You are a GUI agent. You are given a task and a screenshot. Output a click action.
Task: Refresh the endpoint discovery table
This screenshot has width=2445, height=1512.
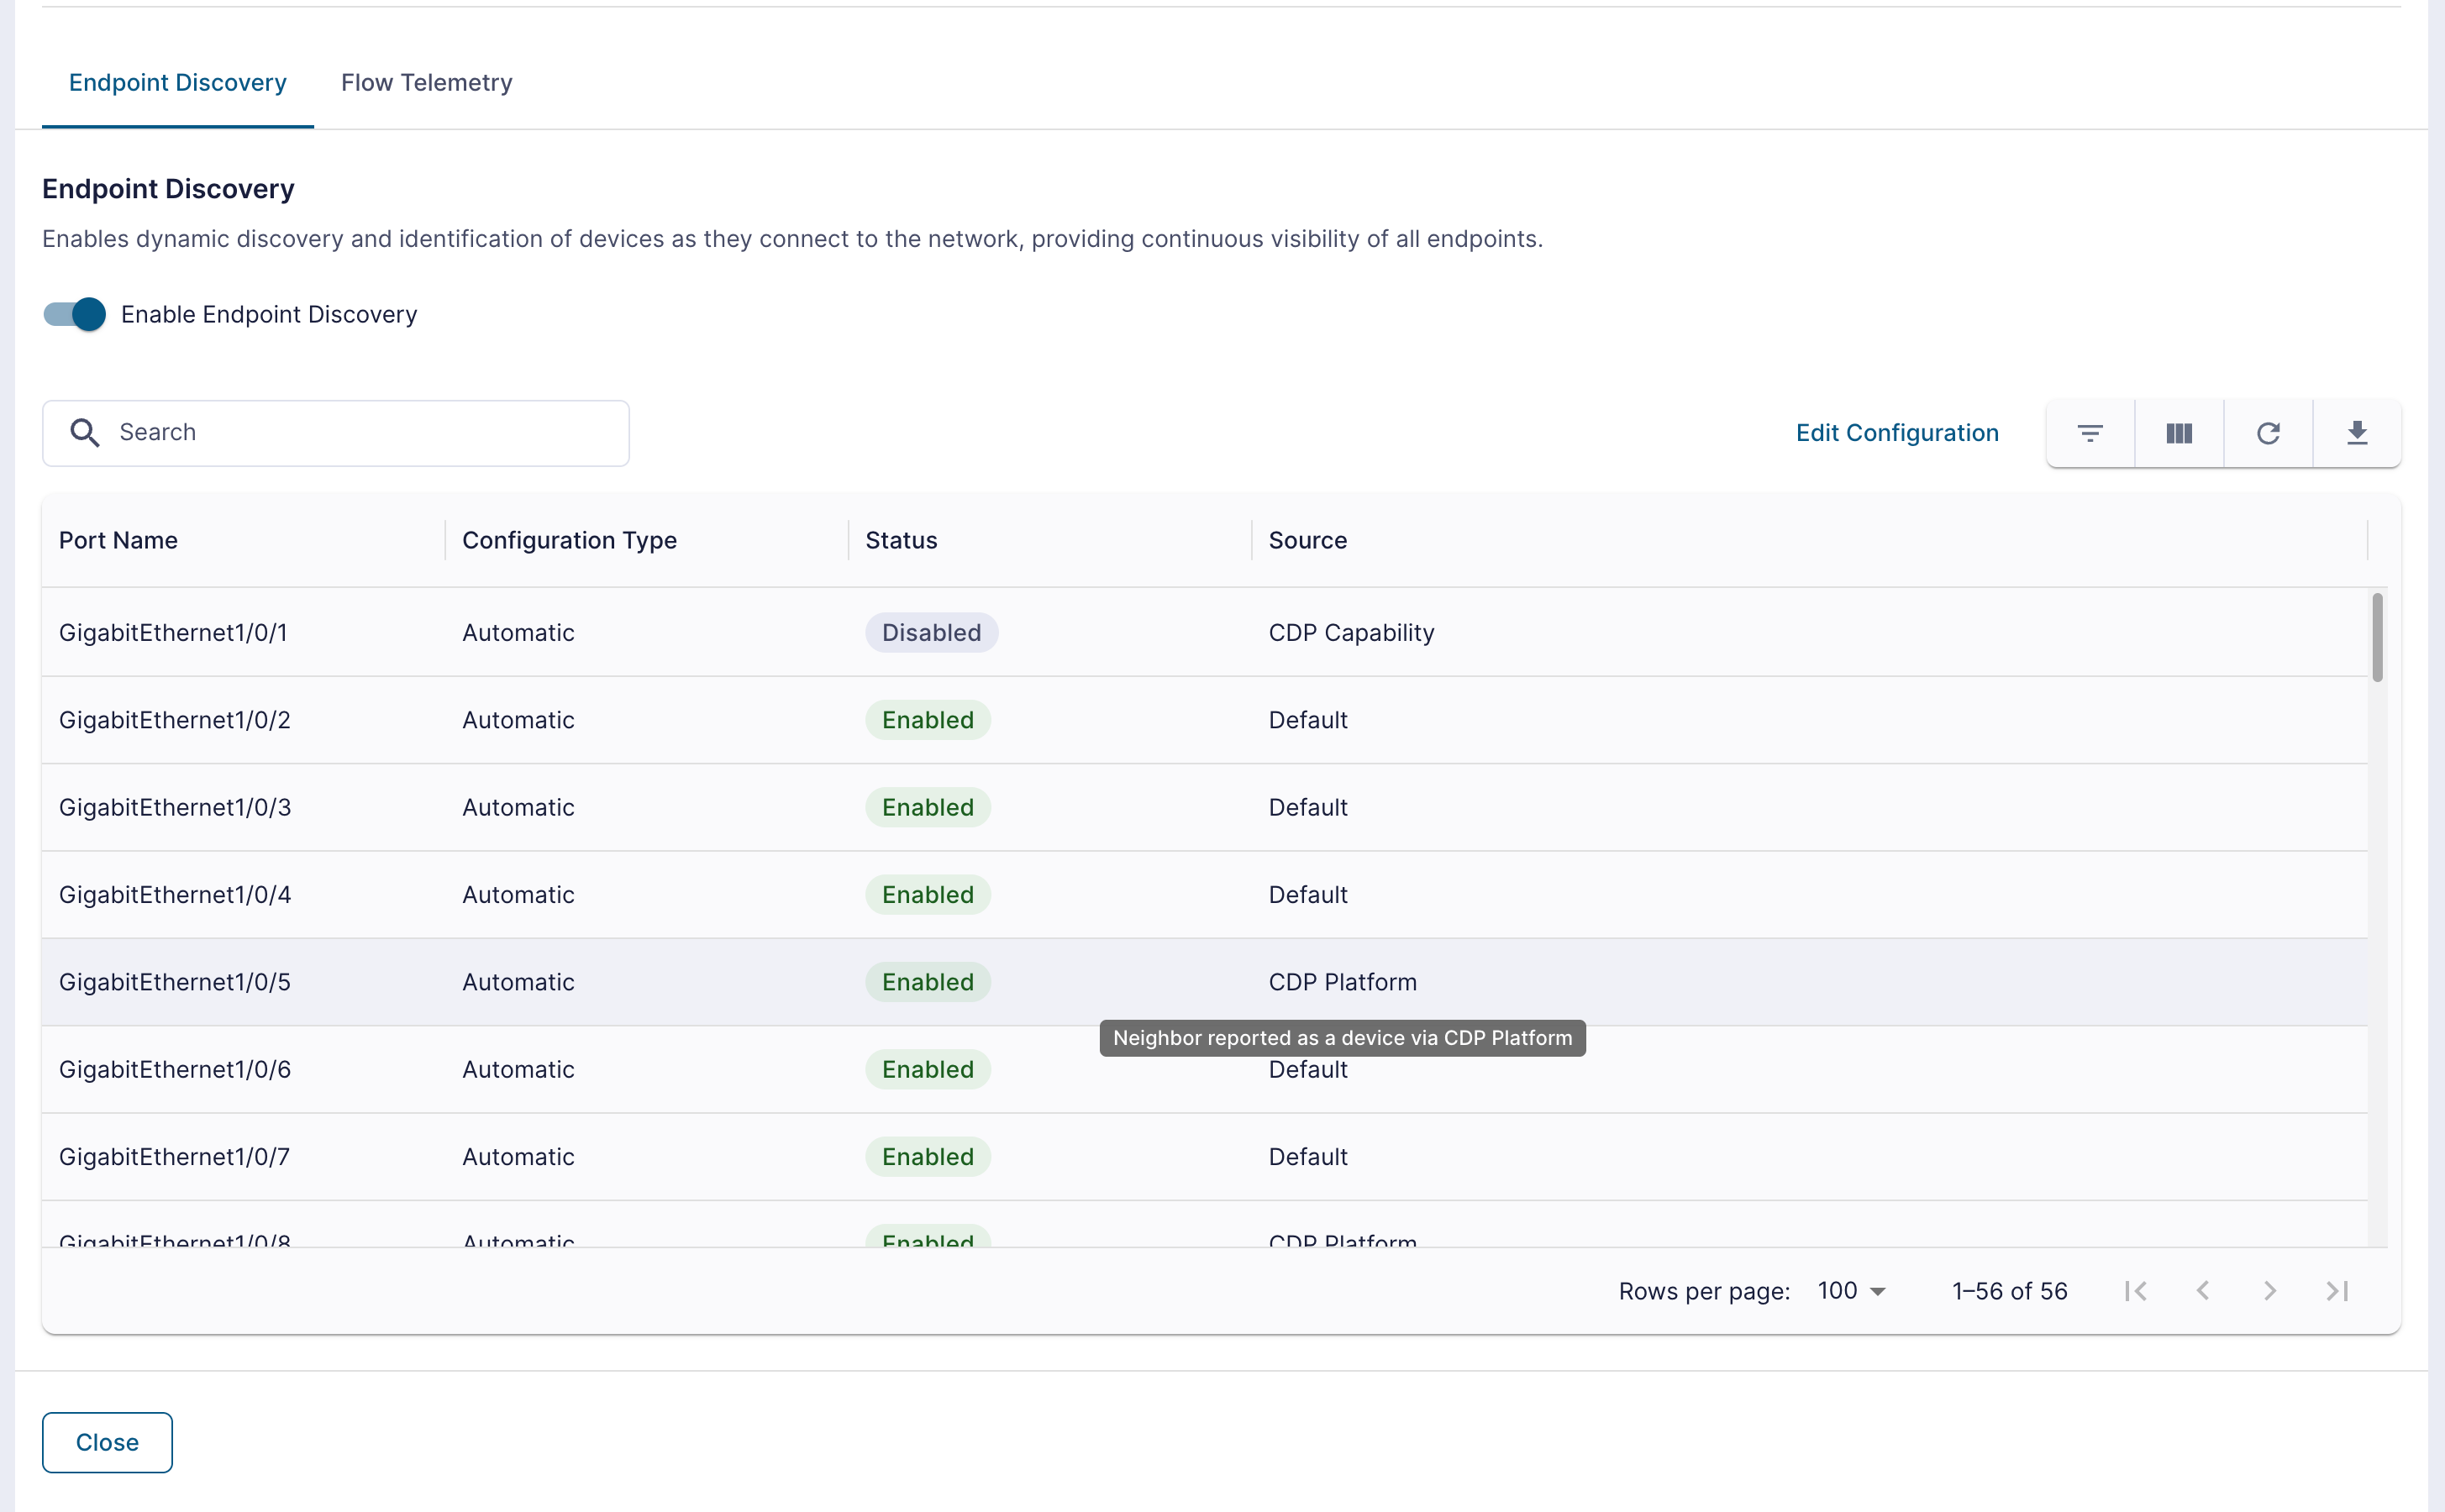tap(2268, 433)
